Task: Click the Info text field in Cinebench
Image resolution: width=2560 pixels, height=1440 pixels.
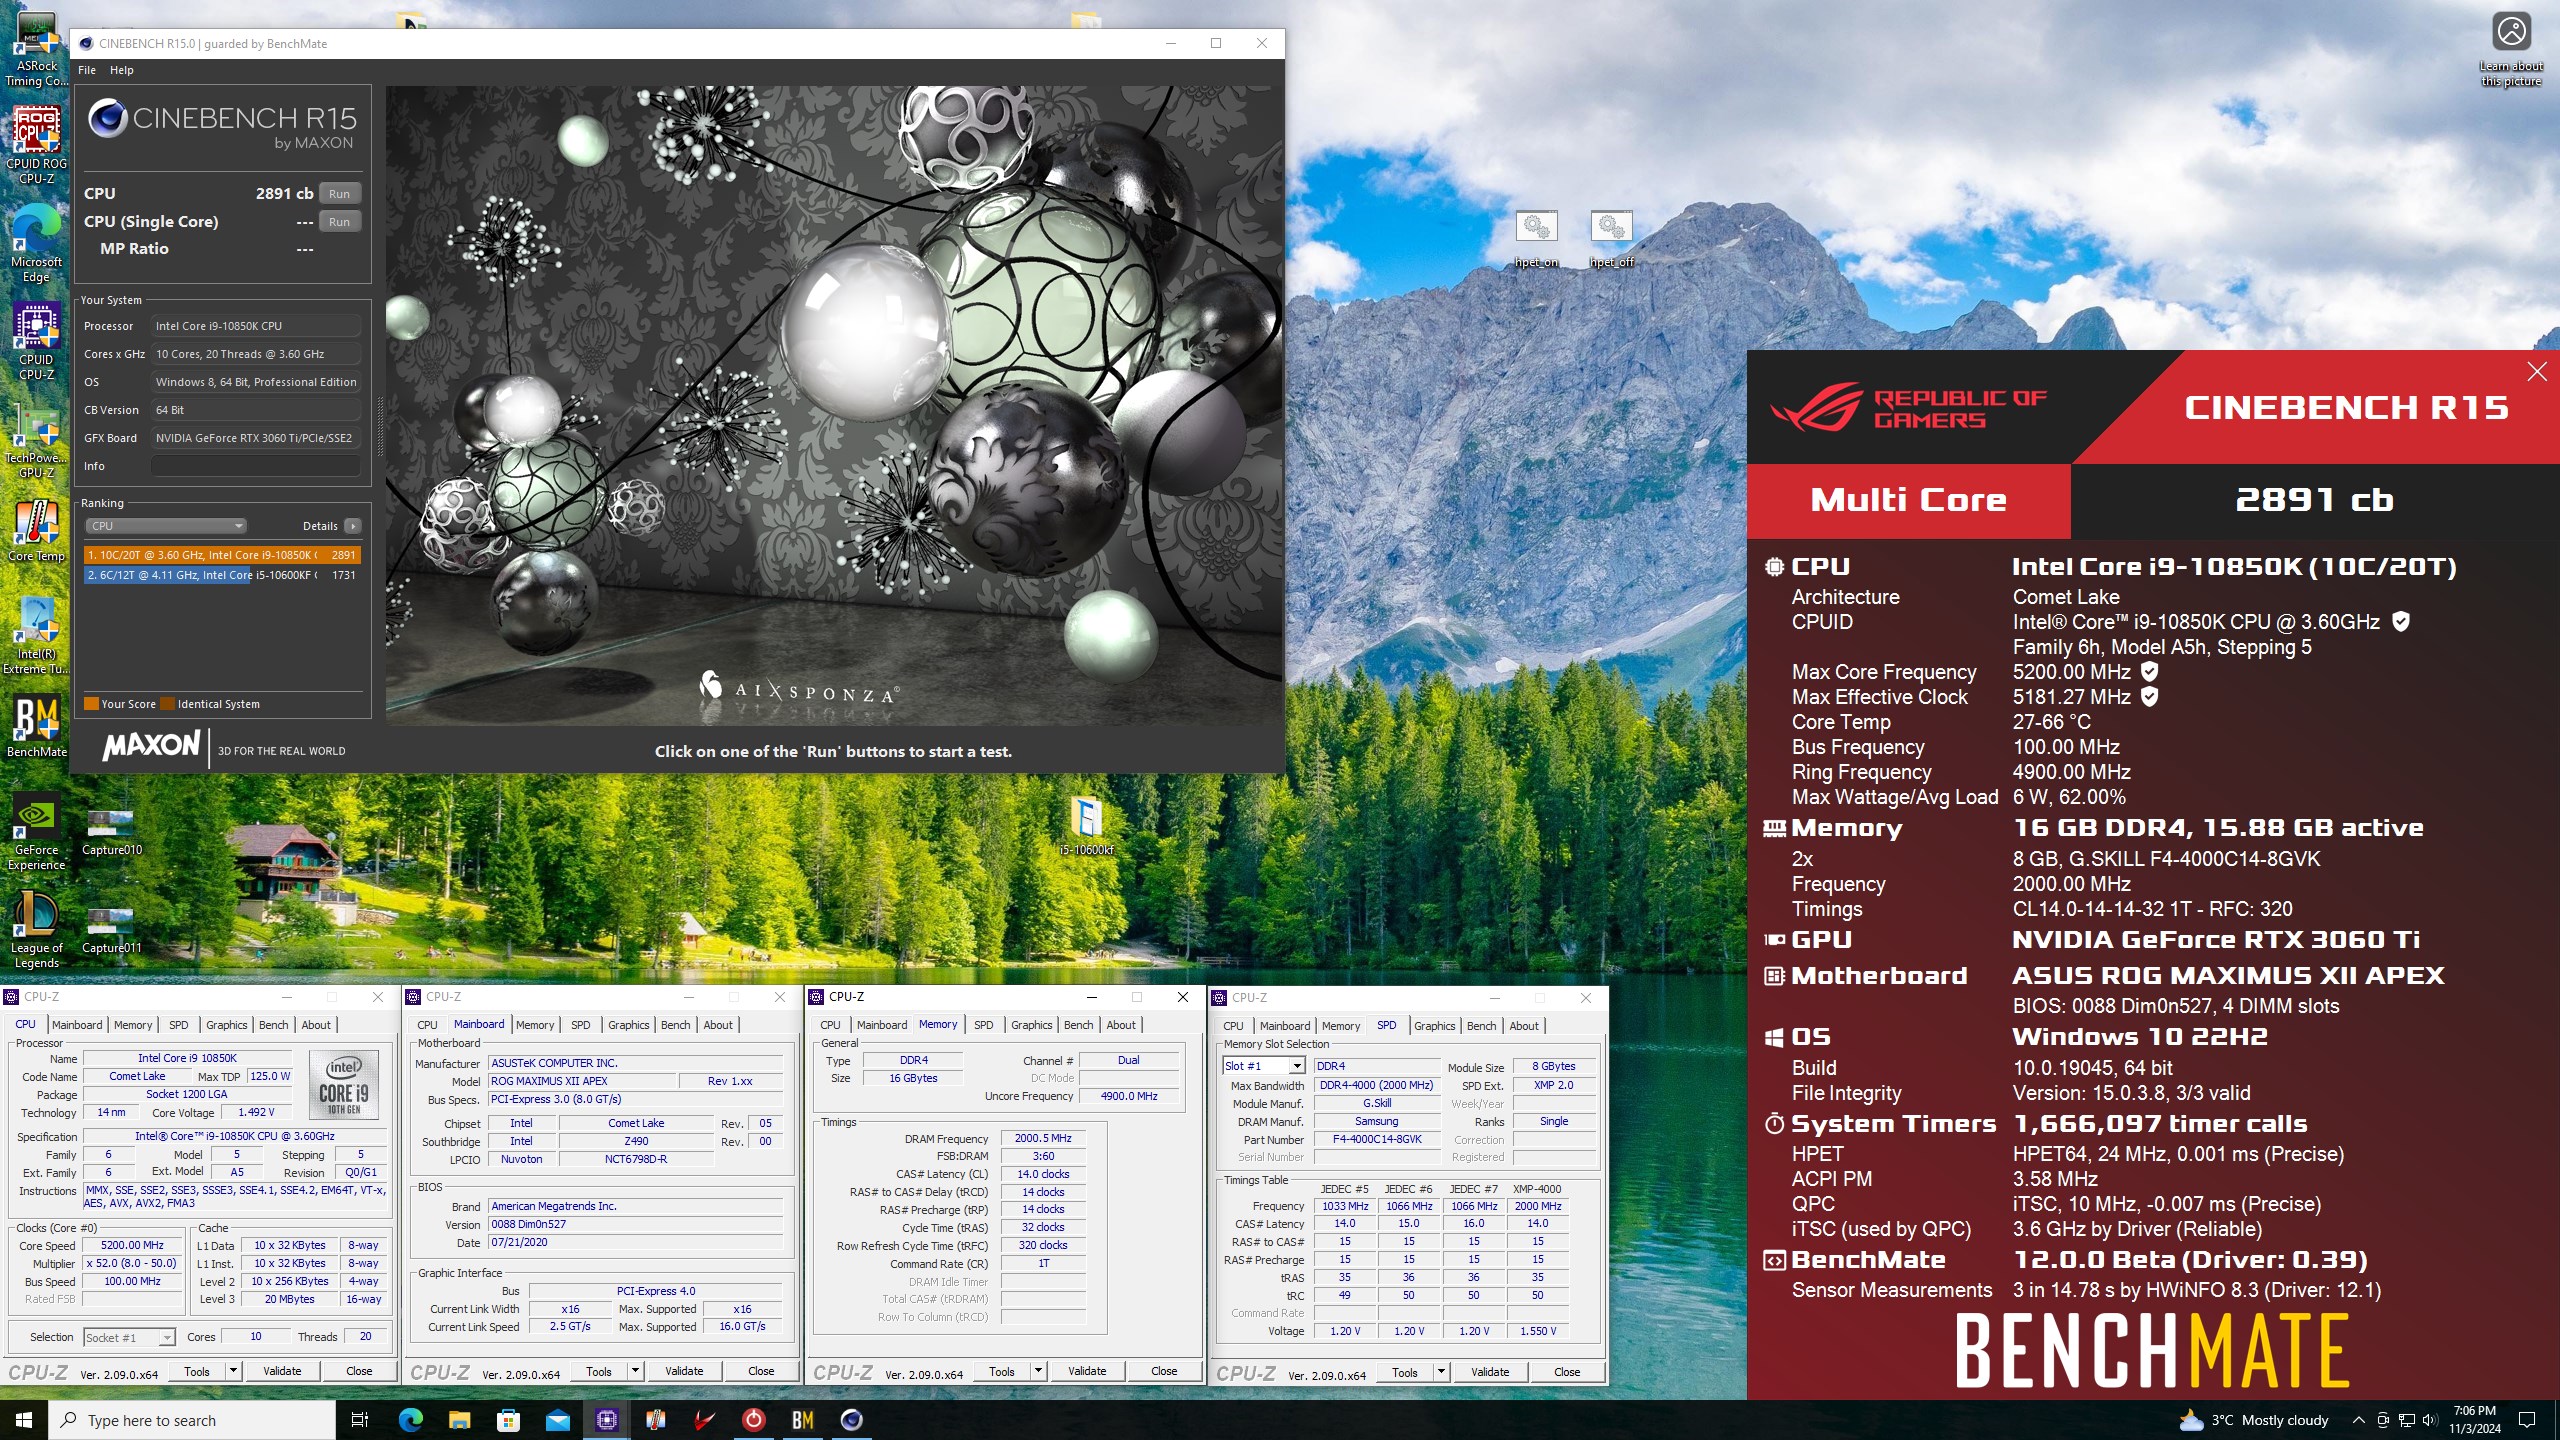Action: 256,466
